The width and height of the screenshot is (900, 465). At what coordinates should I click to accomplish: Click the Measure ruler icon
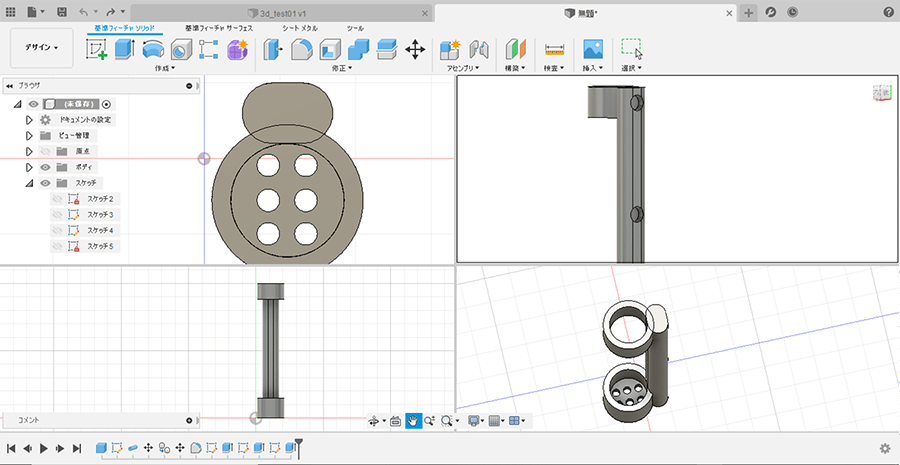554,49
